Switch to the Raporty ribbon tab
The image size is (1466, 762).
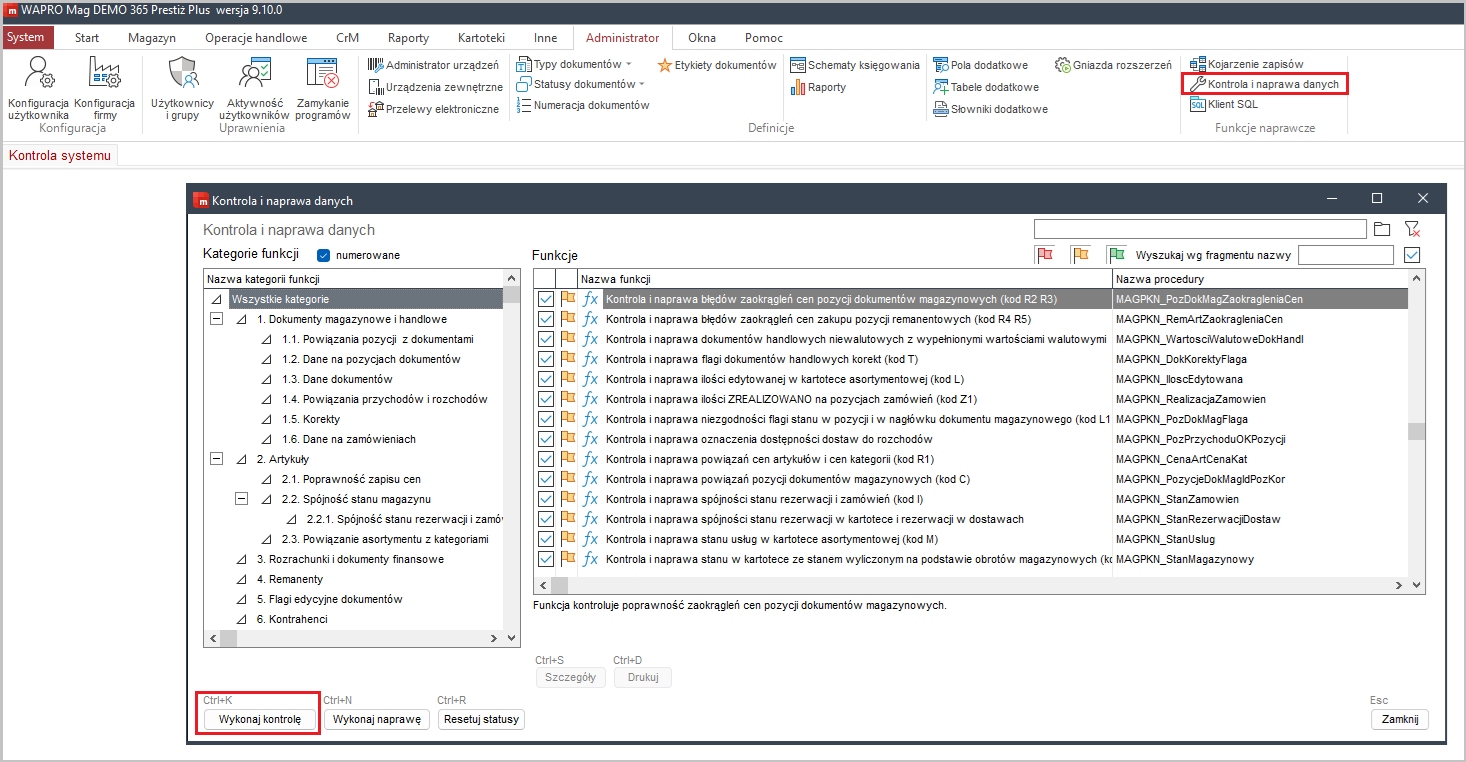coord(408,38)
